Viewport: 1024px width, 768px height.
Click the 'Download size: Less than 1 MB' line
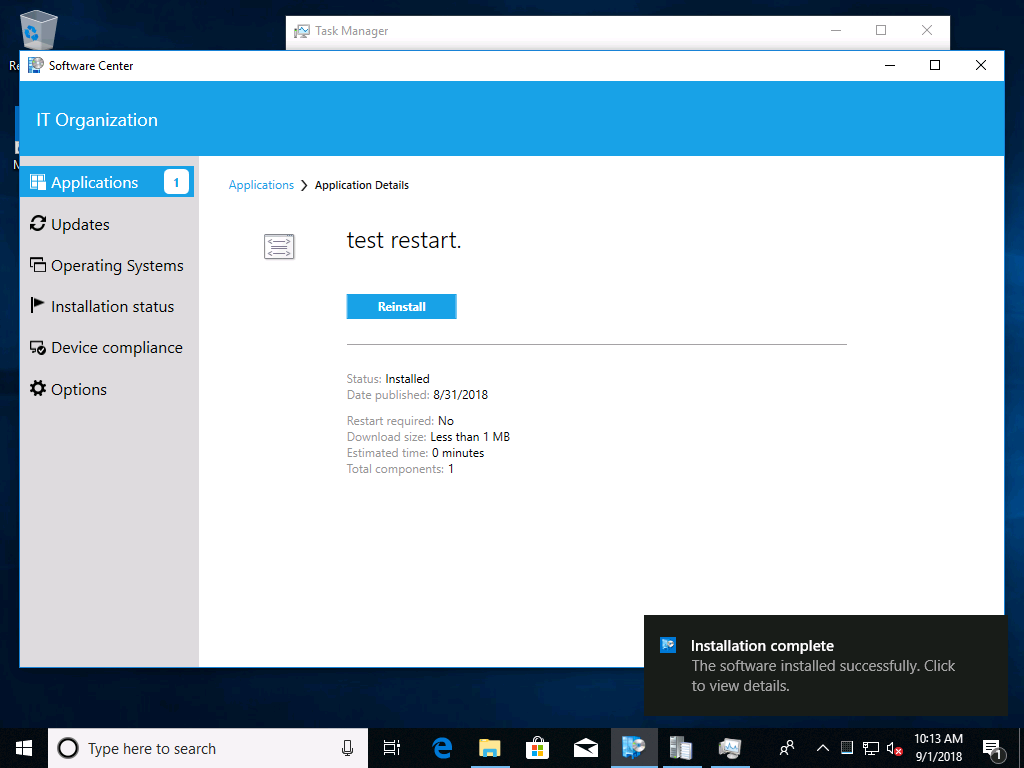428,437
